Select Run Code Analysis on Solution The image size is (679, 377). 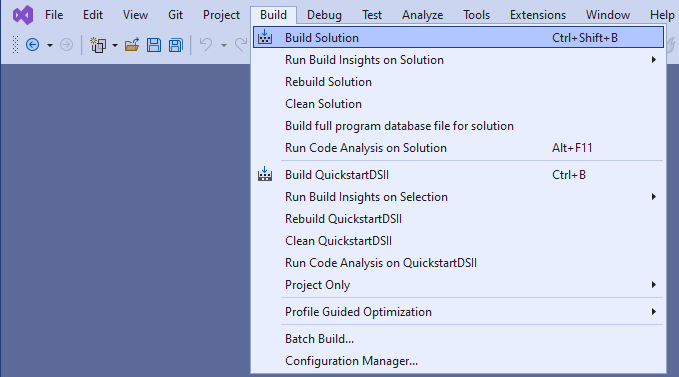point(458,148)
